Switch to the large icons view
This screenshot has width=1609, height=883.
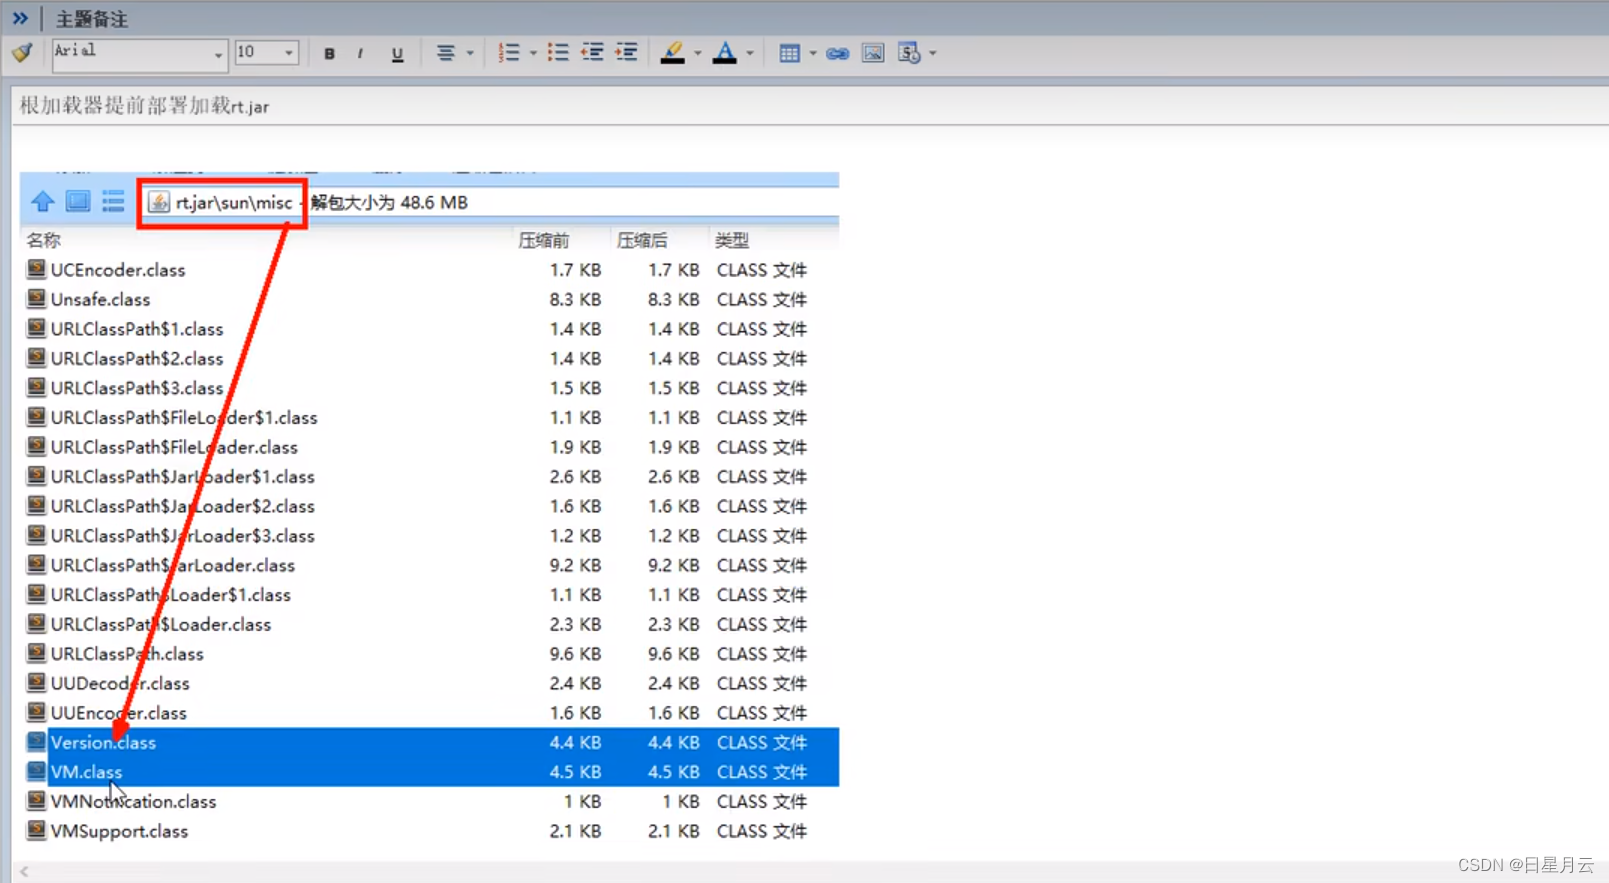click(x=78, y=201)
